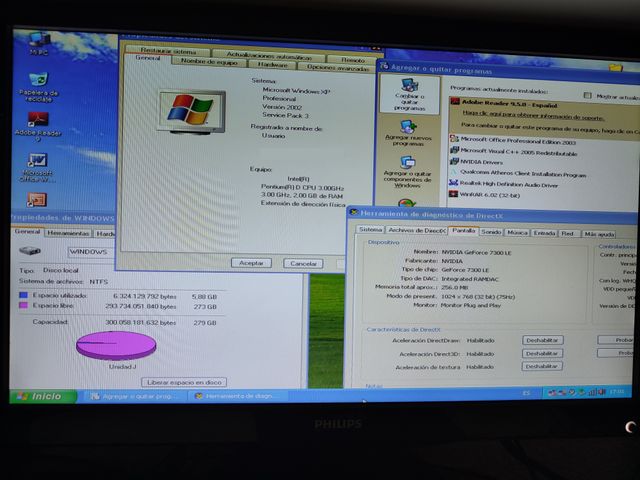Switch to Sistema tab in DirectX tool

pos(370,229)
